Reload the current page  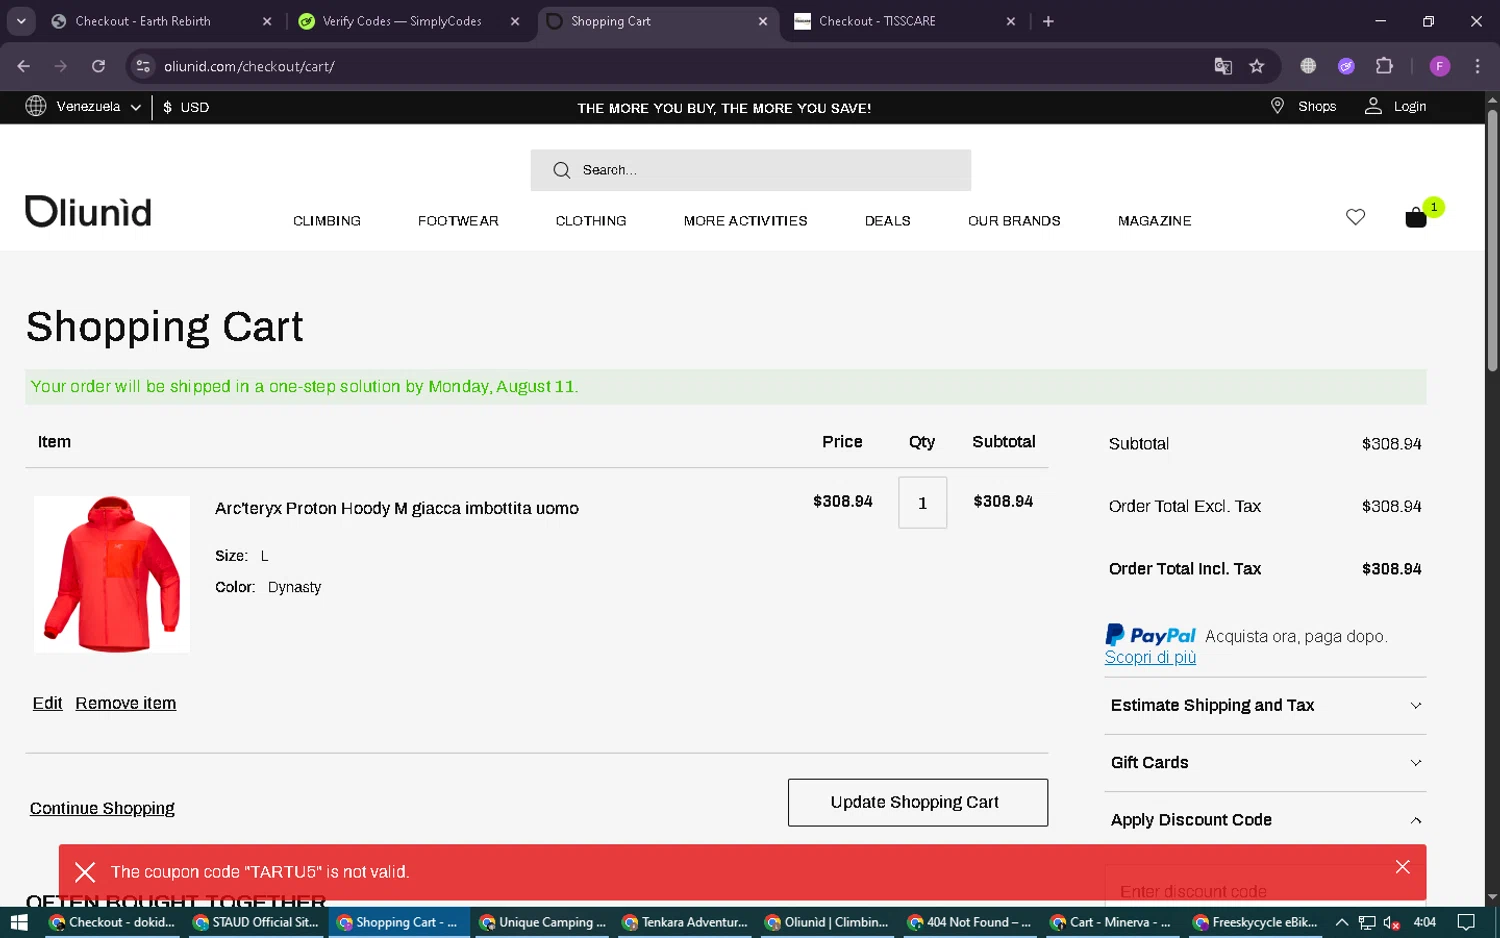click(x=98, y=66)
